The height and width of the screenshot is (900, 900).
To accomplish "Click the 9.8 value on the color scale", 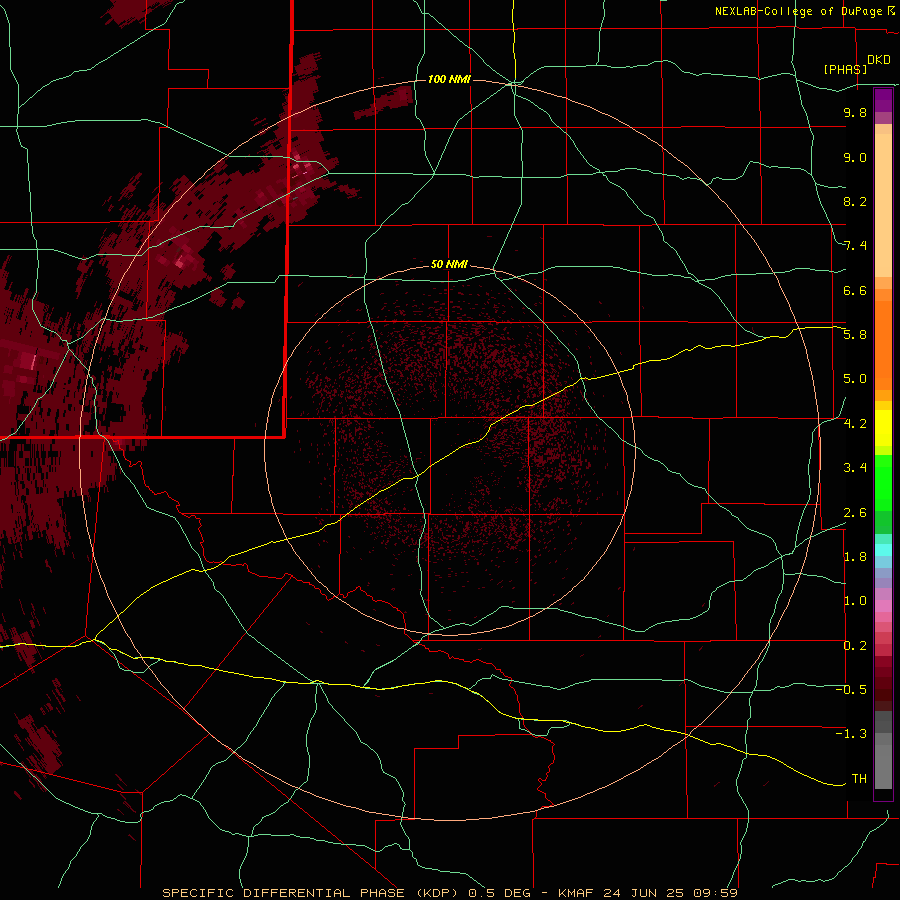I will tap(855, 112).
